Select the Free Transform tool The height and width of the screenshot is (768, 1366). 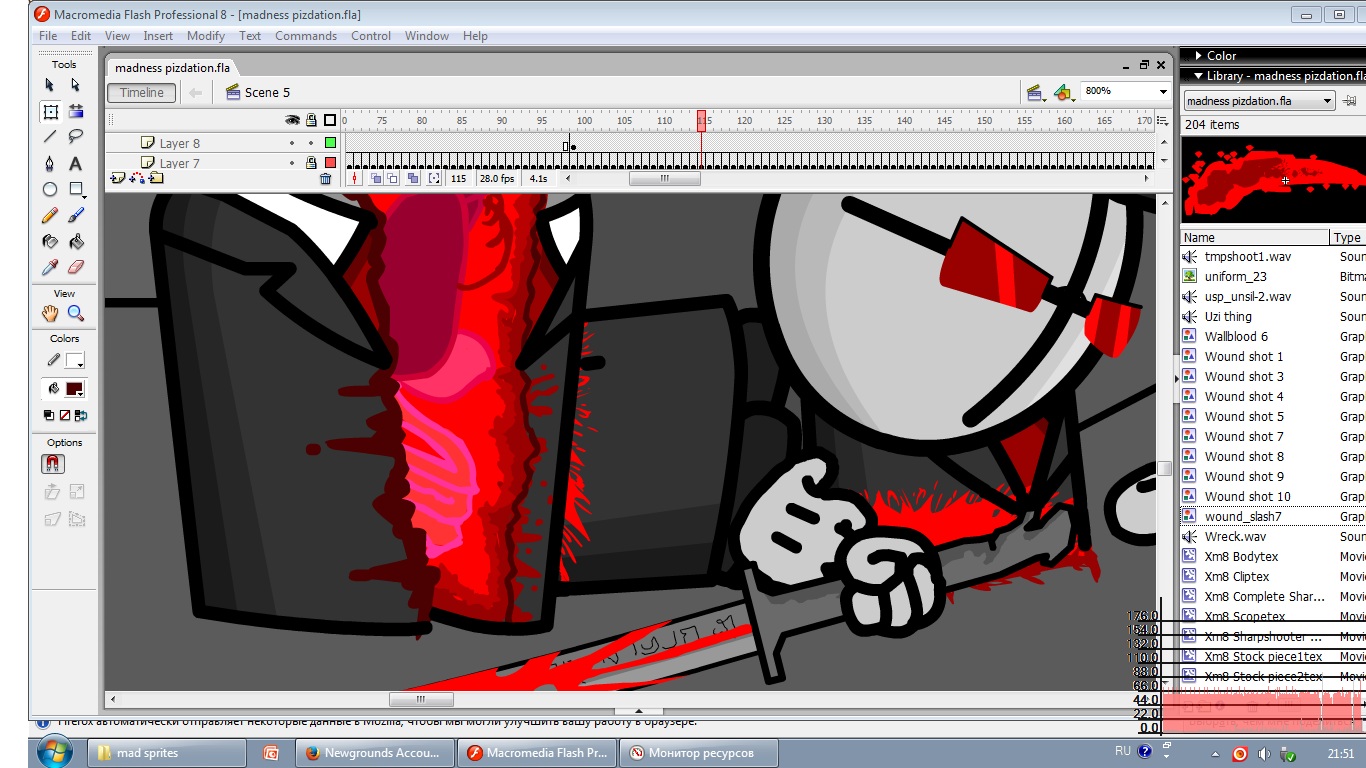[50, 111]
